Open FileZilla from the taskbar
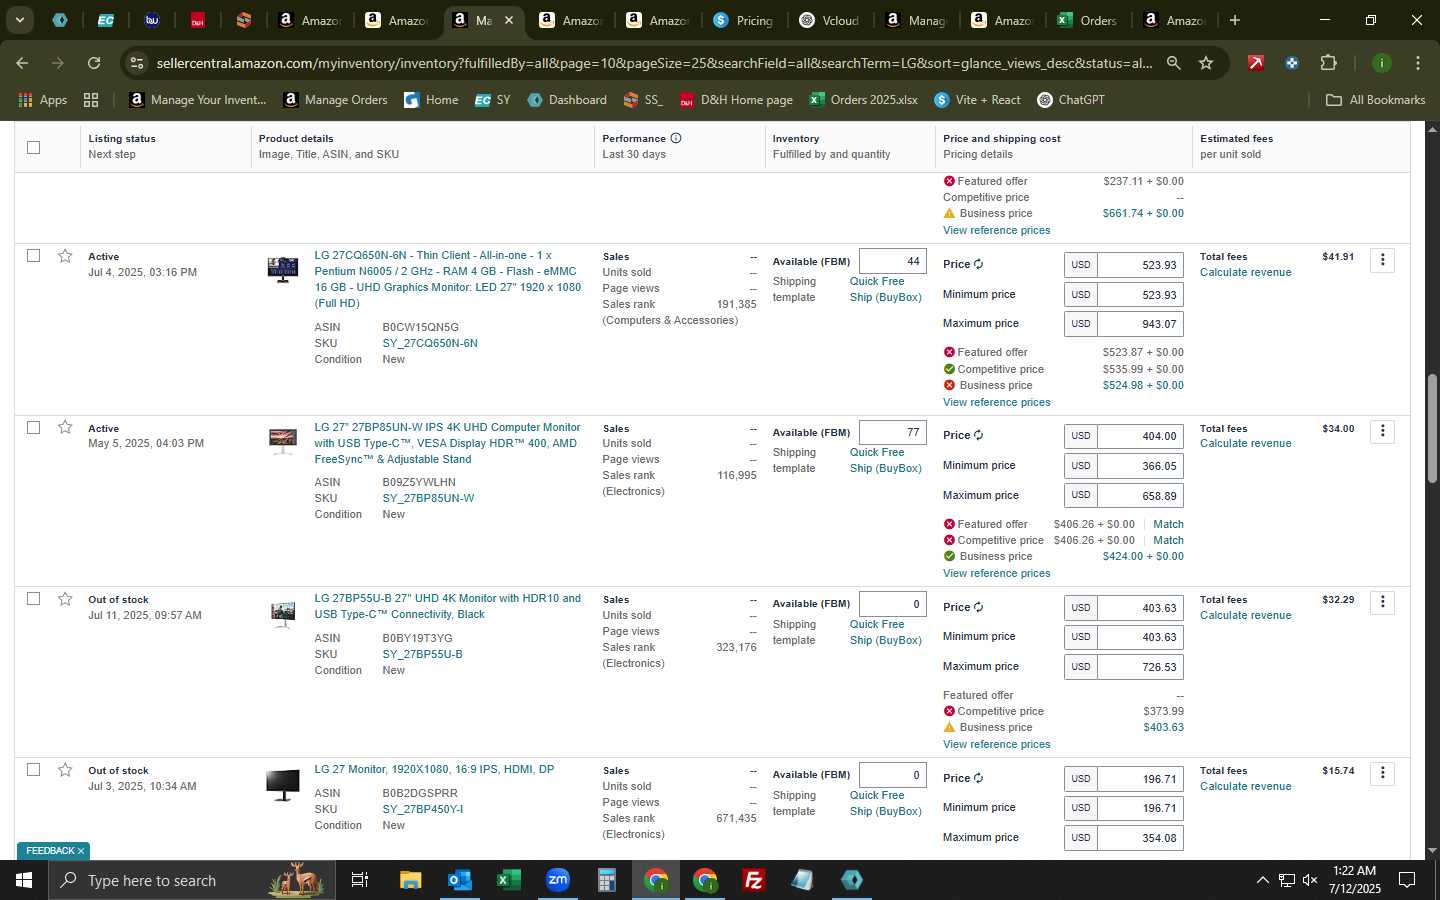Viewport: 1440px width, 900px height. (x=754, y=880)
